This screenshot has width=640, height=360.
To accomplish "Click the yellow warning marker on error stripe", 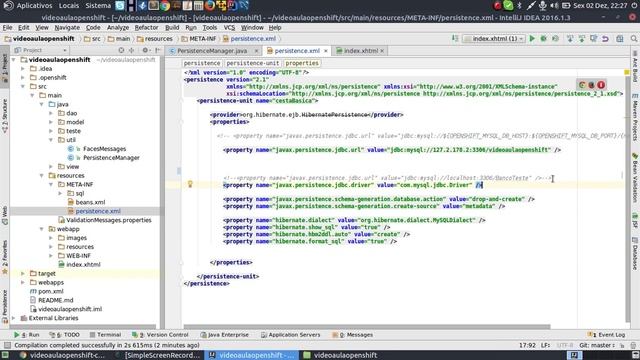I will point(627,72).
